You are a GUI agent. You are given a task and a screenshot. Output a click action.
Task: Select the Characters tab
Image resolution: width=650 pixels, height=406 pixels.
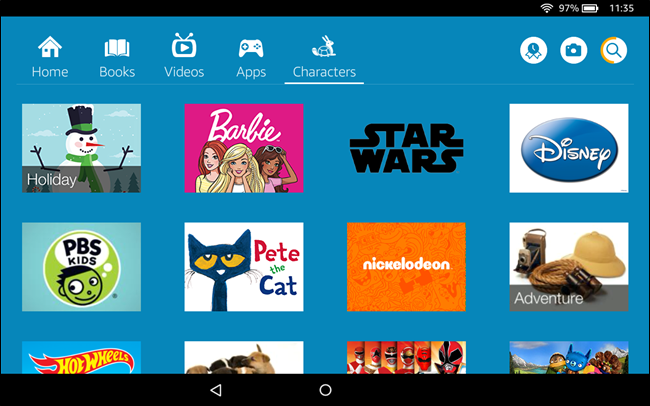[x=324, y=57]
